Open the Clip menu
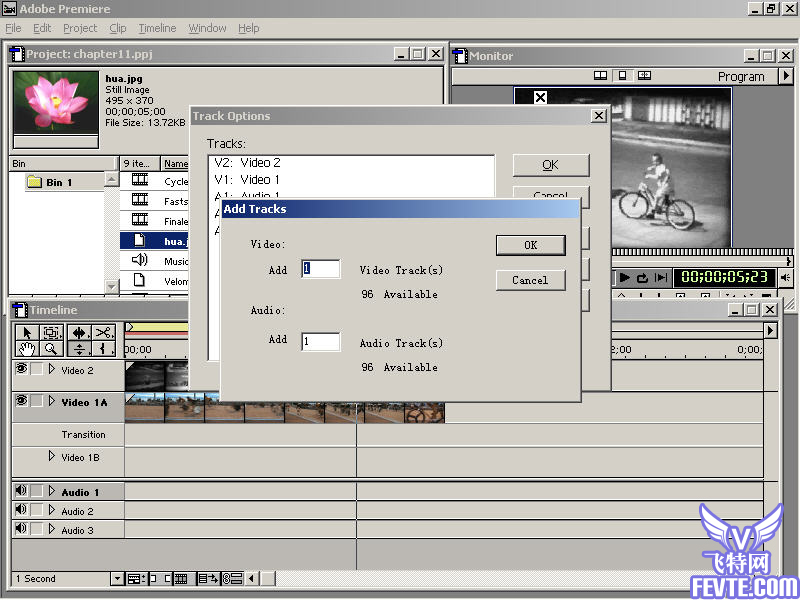 (x=118, y=28)
